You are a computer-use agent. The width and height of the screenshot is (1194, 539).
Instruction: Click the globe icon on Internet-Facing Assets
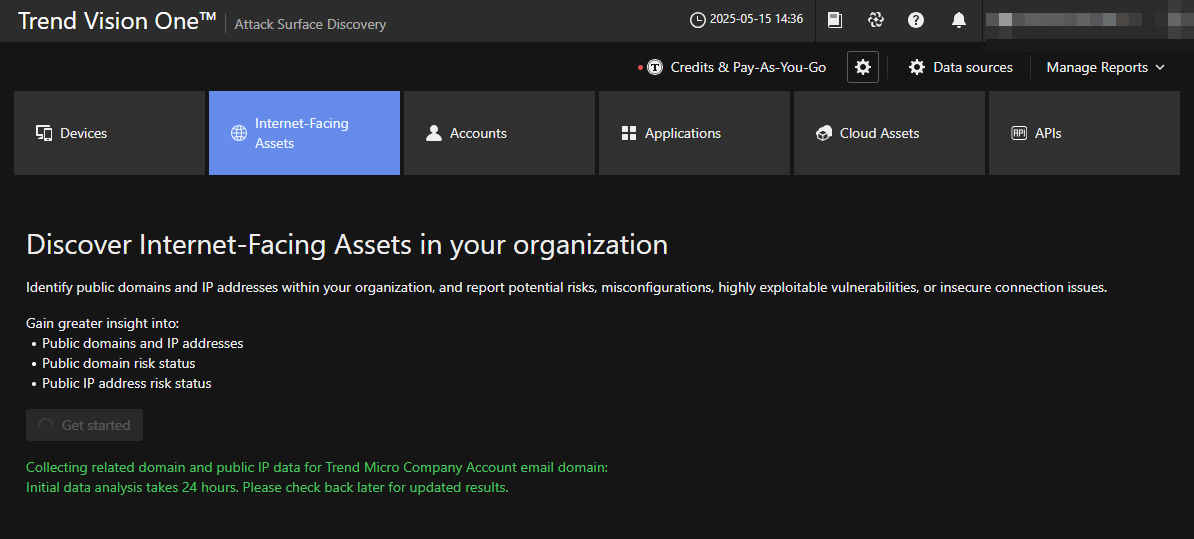point(239,133)
